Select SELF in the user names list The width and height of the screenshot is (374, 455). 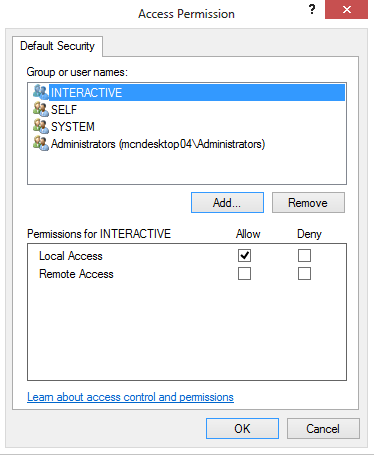tap(64, 110)
